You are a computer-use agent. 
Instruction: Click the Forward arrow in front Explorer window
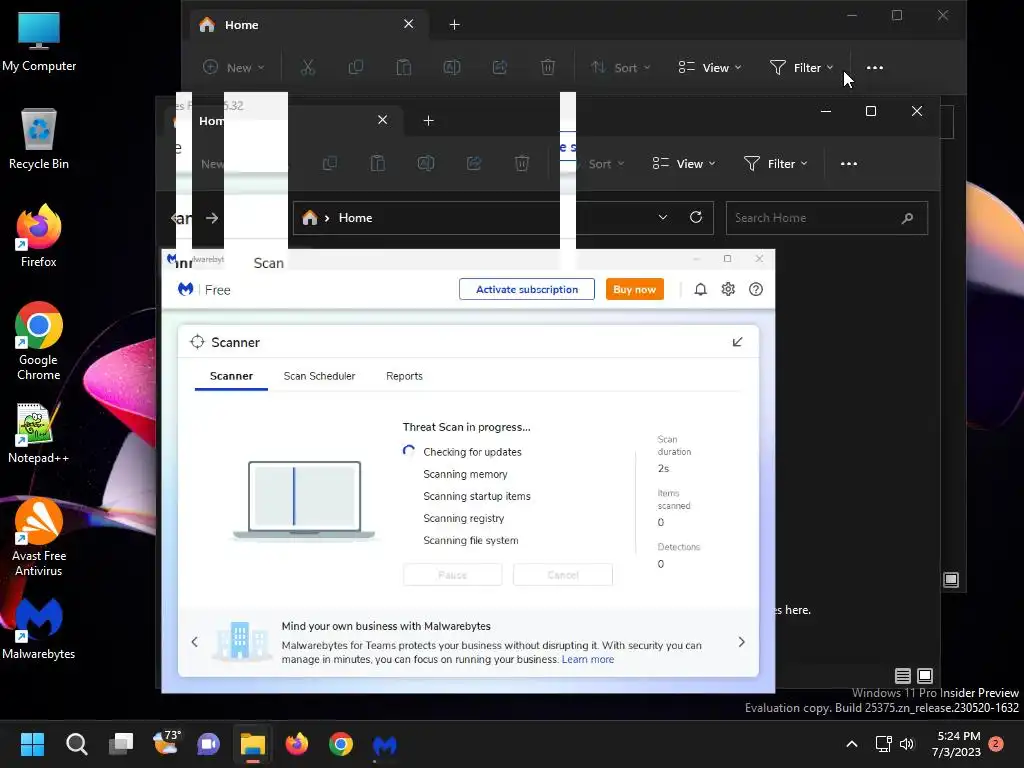pyautogui.click(x=212, y=217)
